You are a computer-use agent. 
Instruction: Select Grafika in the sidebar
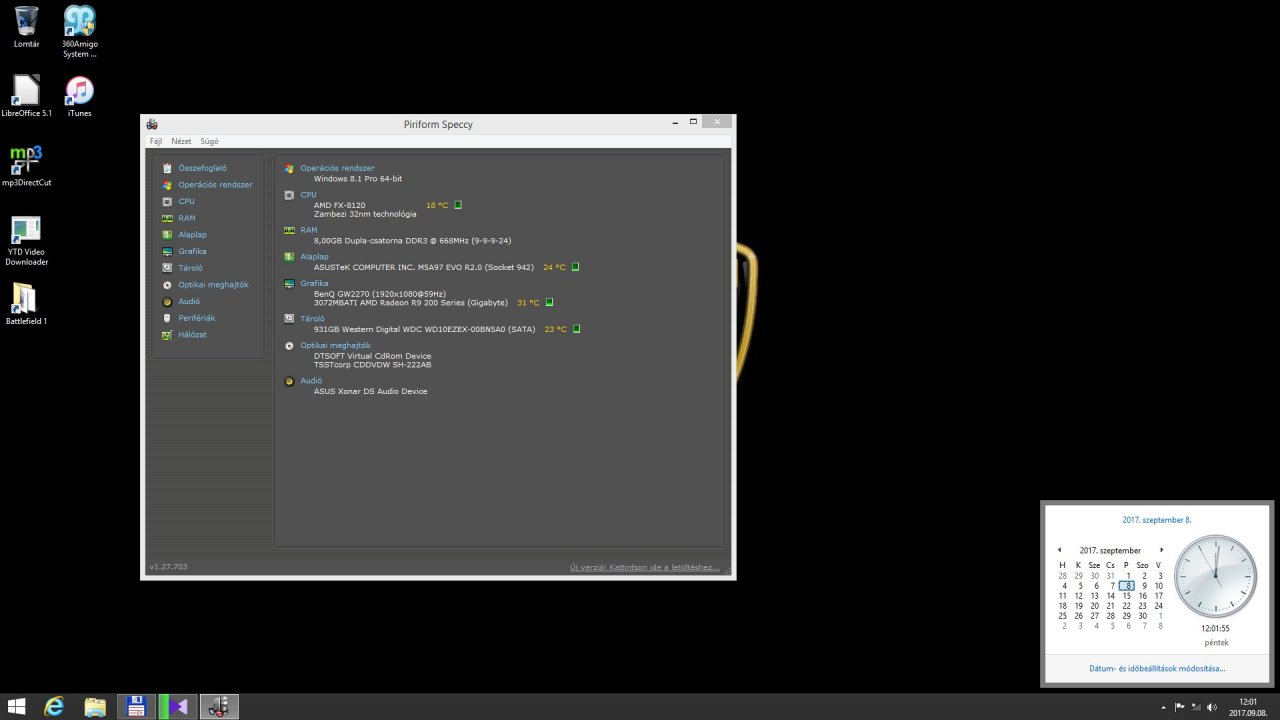pos(192,251)
